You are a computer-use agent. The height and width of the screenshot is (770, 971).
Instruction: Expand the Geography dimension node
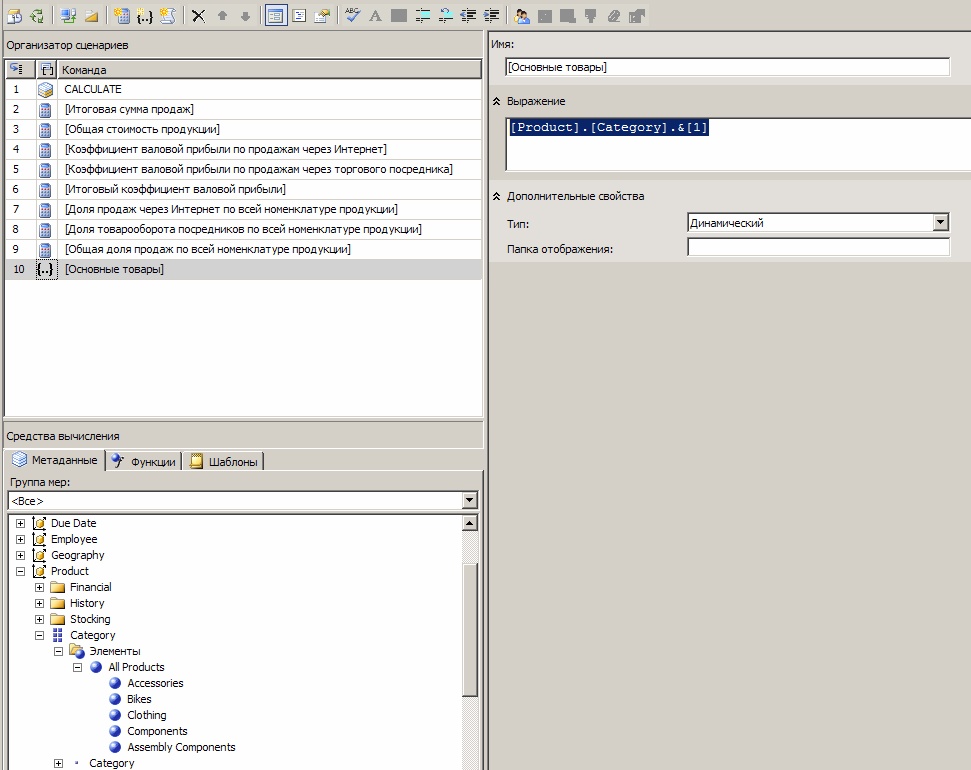21,555
